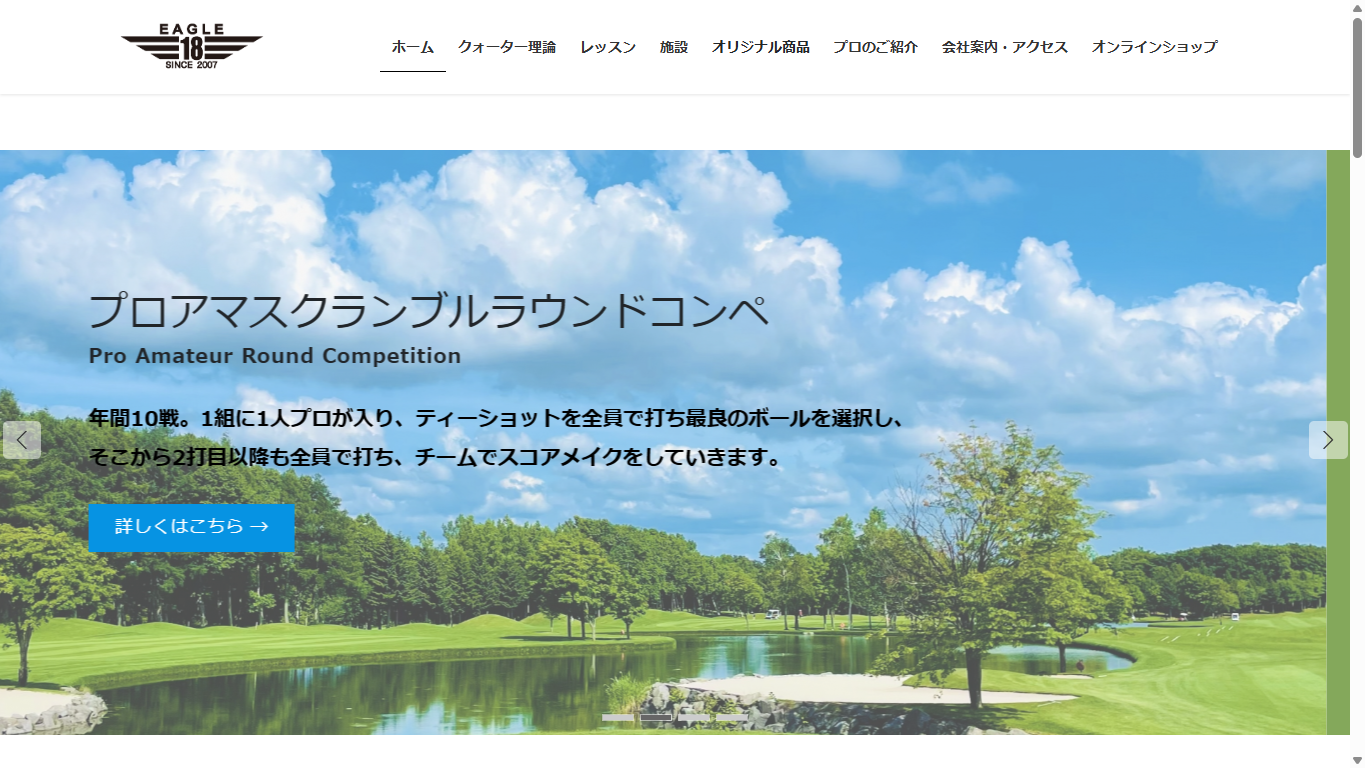Click the subtitle Pro Amateur Round Competition
Viewport: 1365px width, 768px height.
coord(275,356)
